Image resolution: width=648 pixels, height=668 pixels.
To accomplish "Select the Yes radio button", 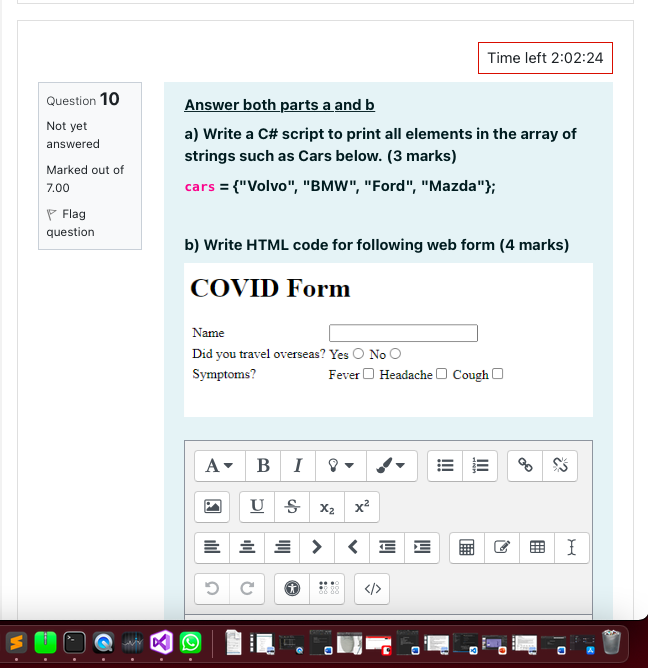I will coord(358,354).
